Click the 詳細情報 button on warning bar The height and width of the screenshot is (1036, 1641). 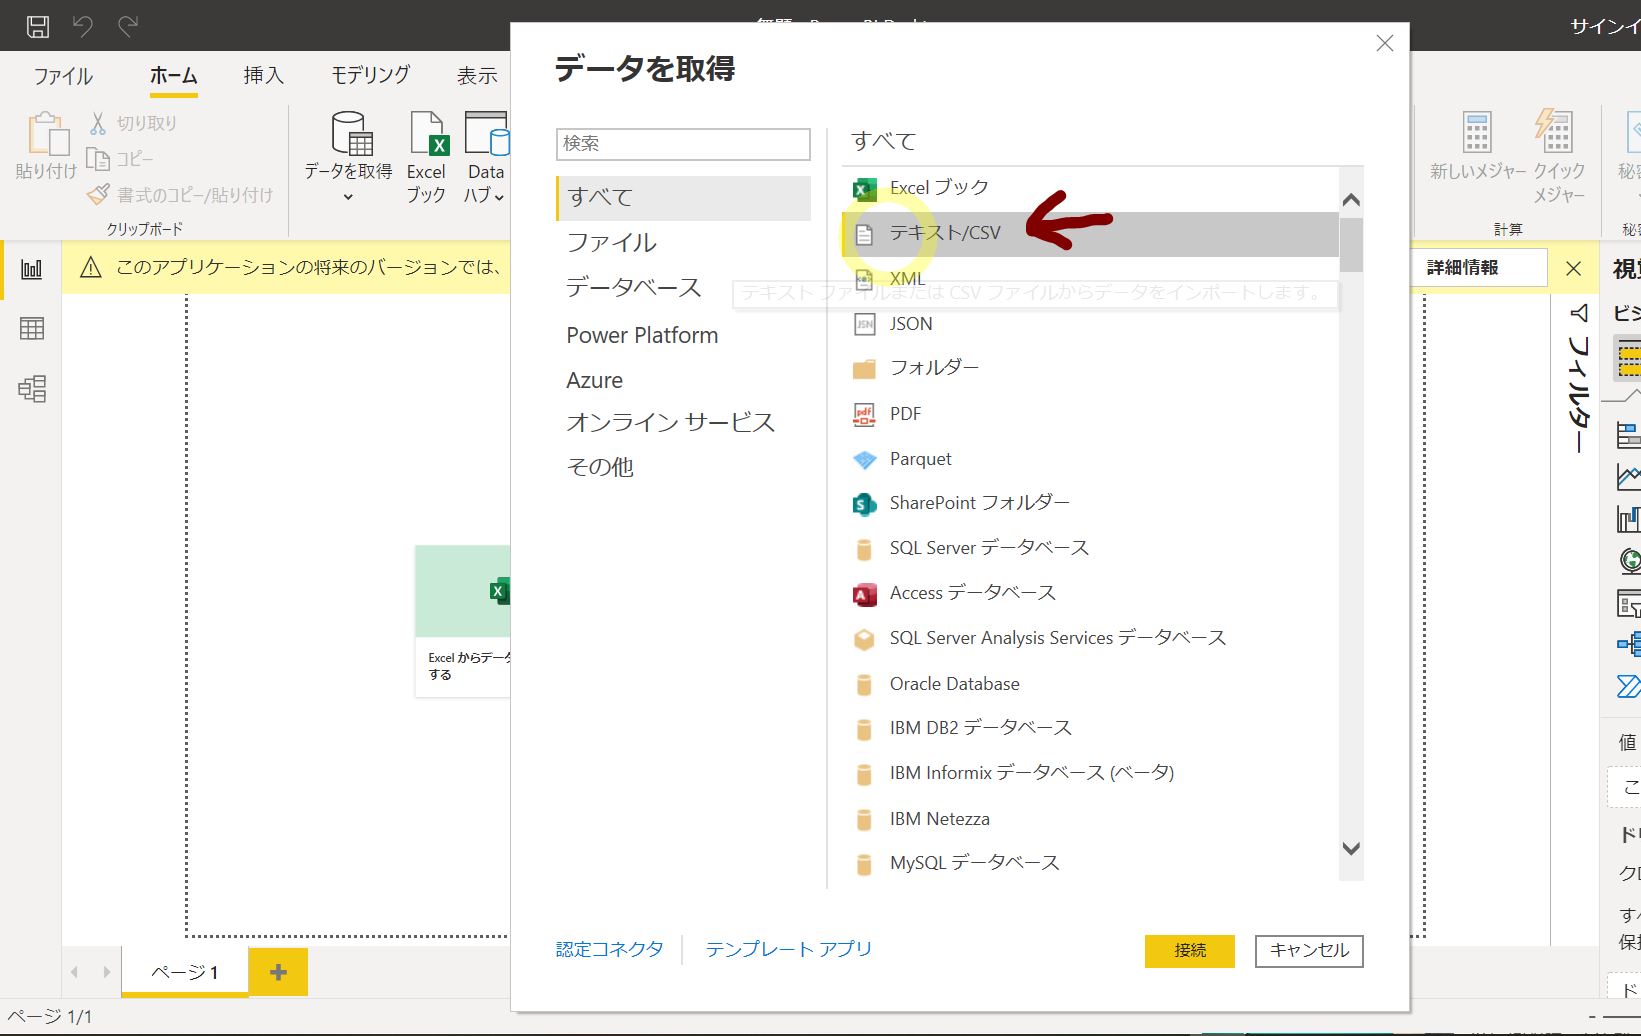1462,268
